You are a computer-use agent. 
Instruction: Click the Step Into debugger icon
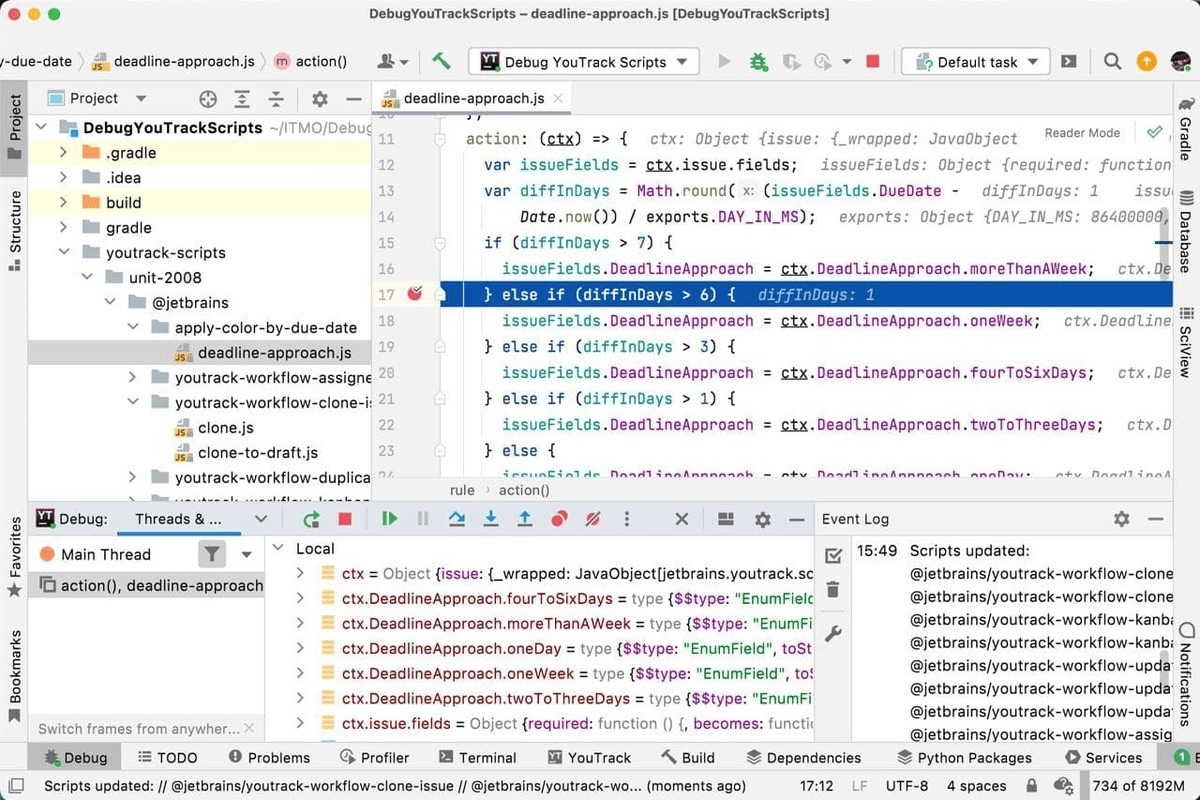click(491, 519)
